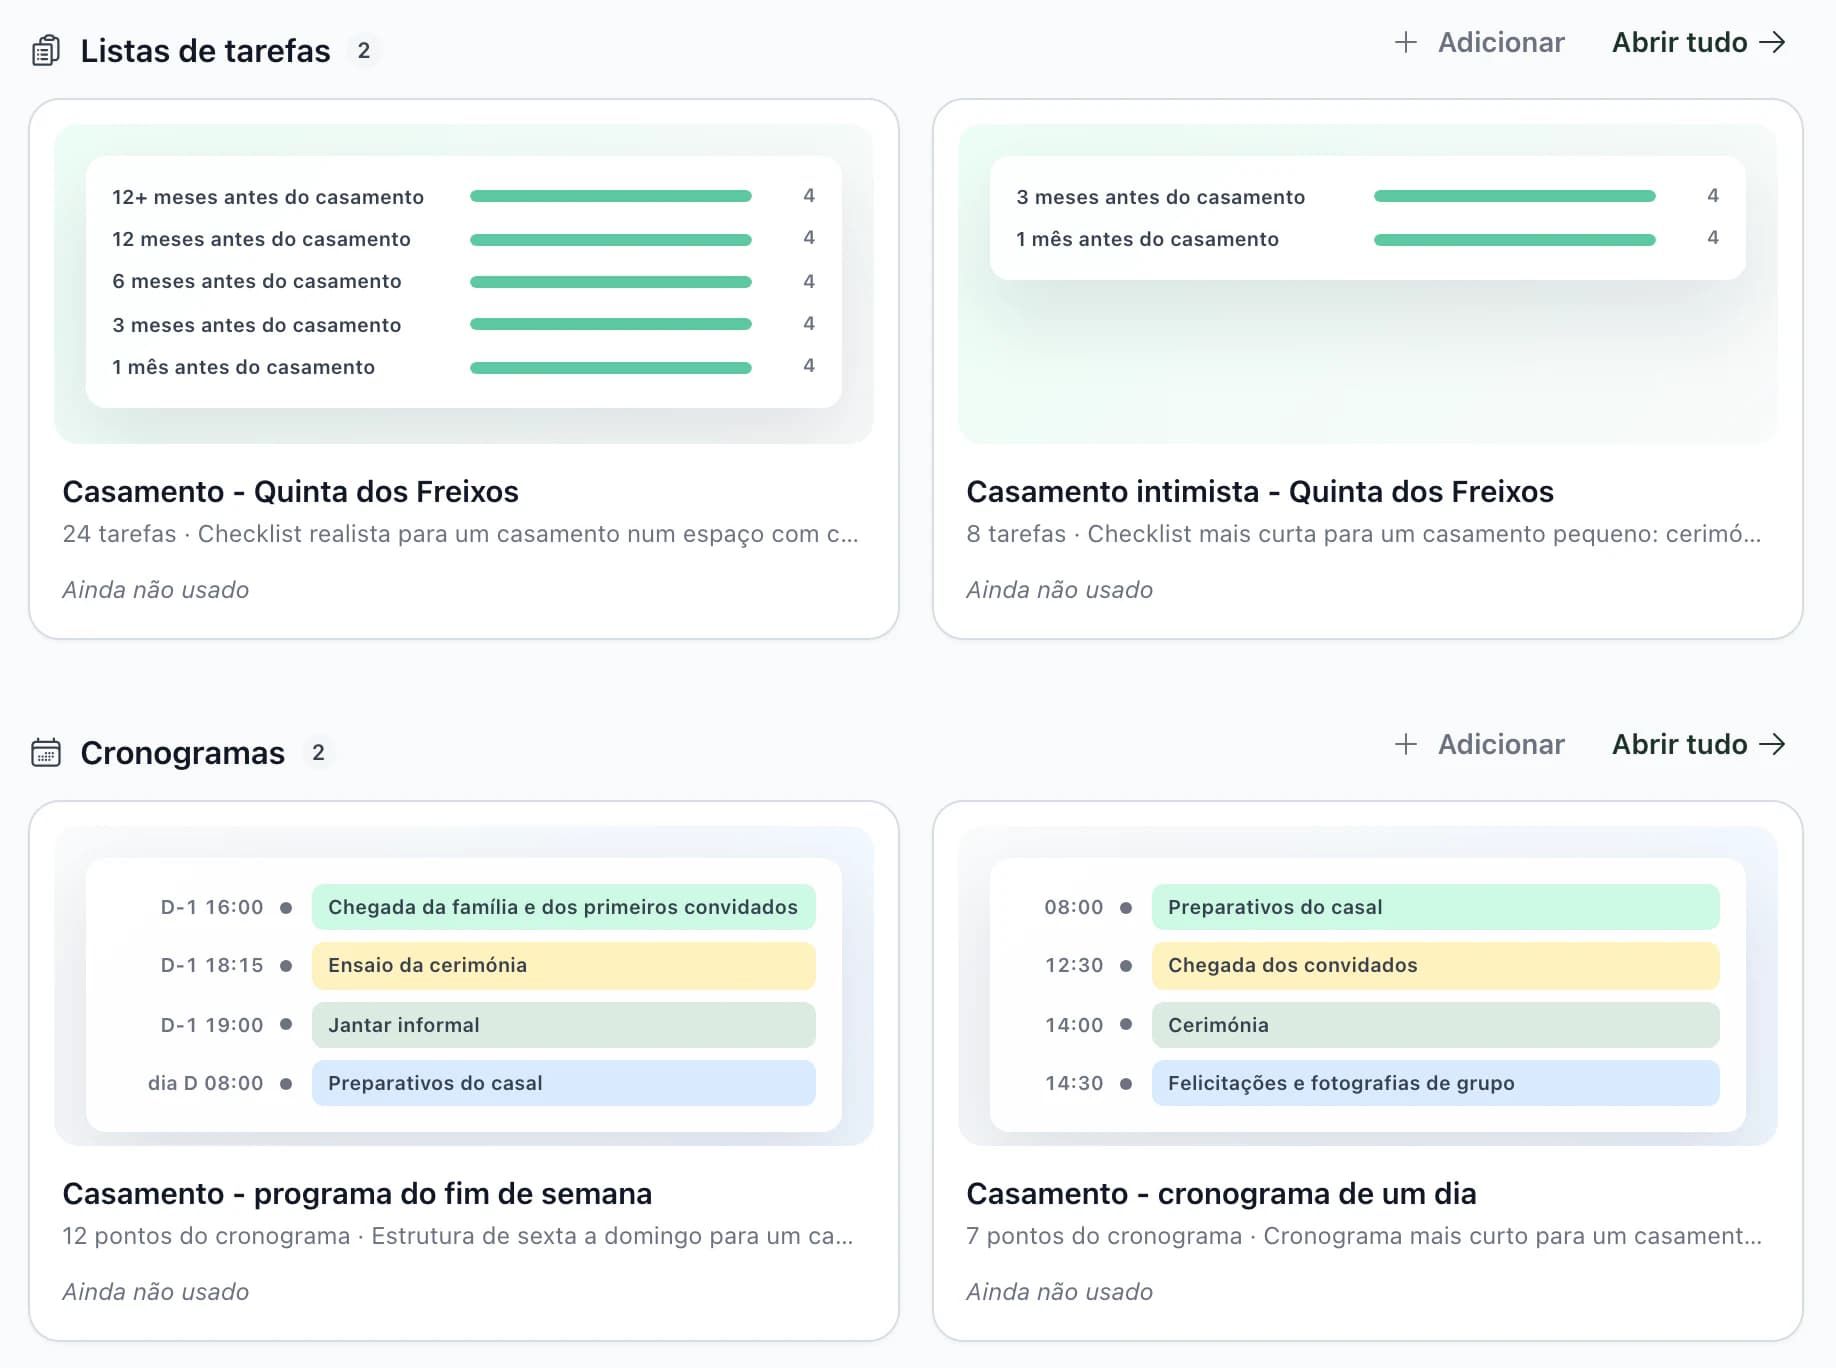
Task: Add a new task list via Adicionar
Action: [x=1479, y=42]
